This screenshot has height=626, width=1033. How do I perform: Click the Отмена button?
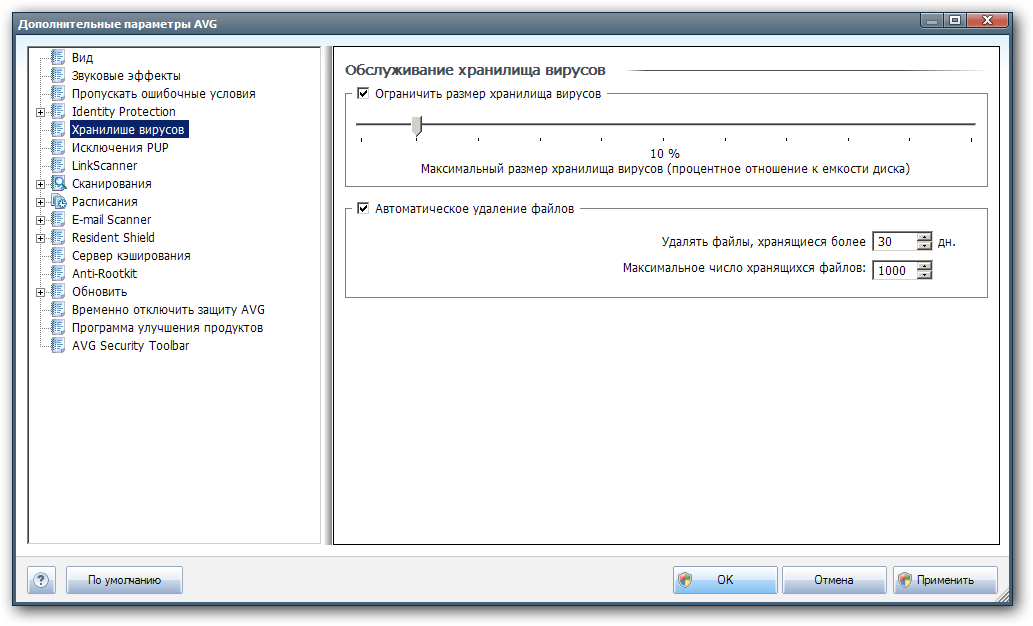tap(834, 580)
